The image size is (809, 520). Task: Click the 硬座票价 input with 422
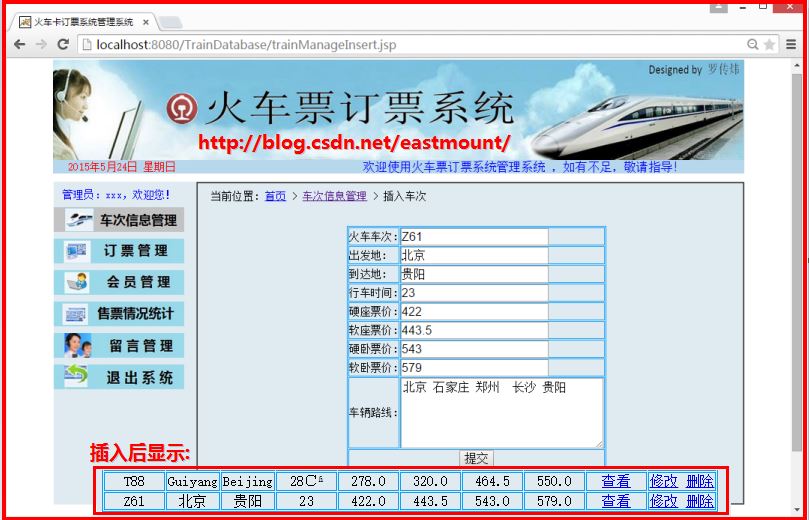point(474,312)
